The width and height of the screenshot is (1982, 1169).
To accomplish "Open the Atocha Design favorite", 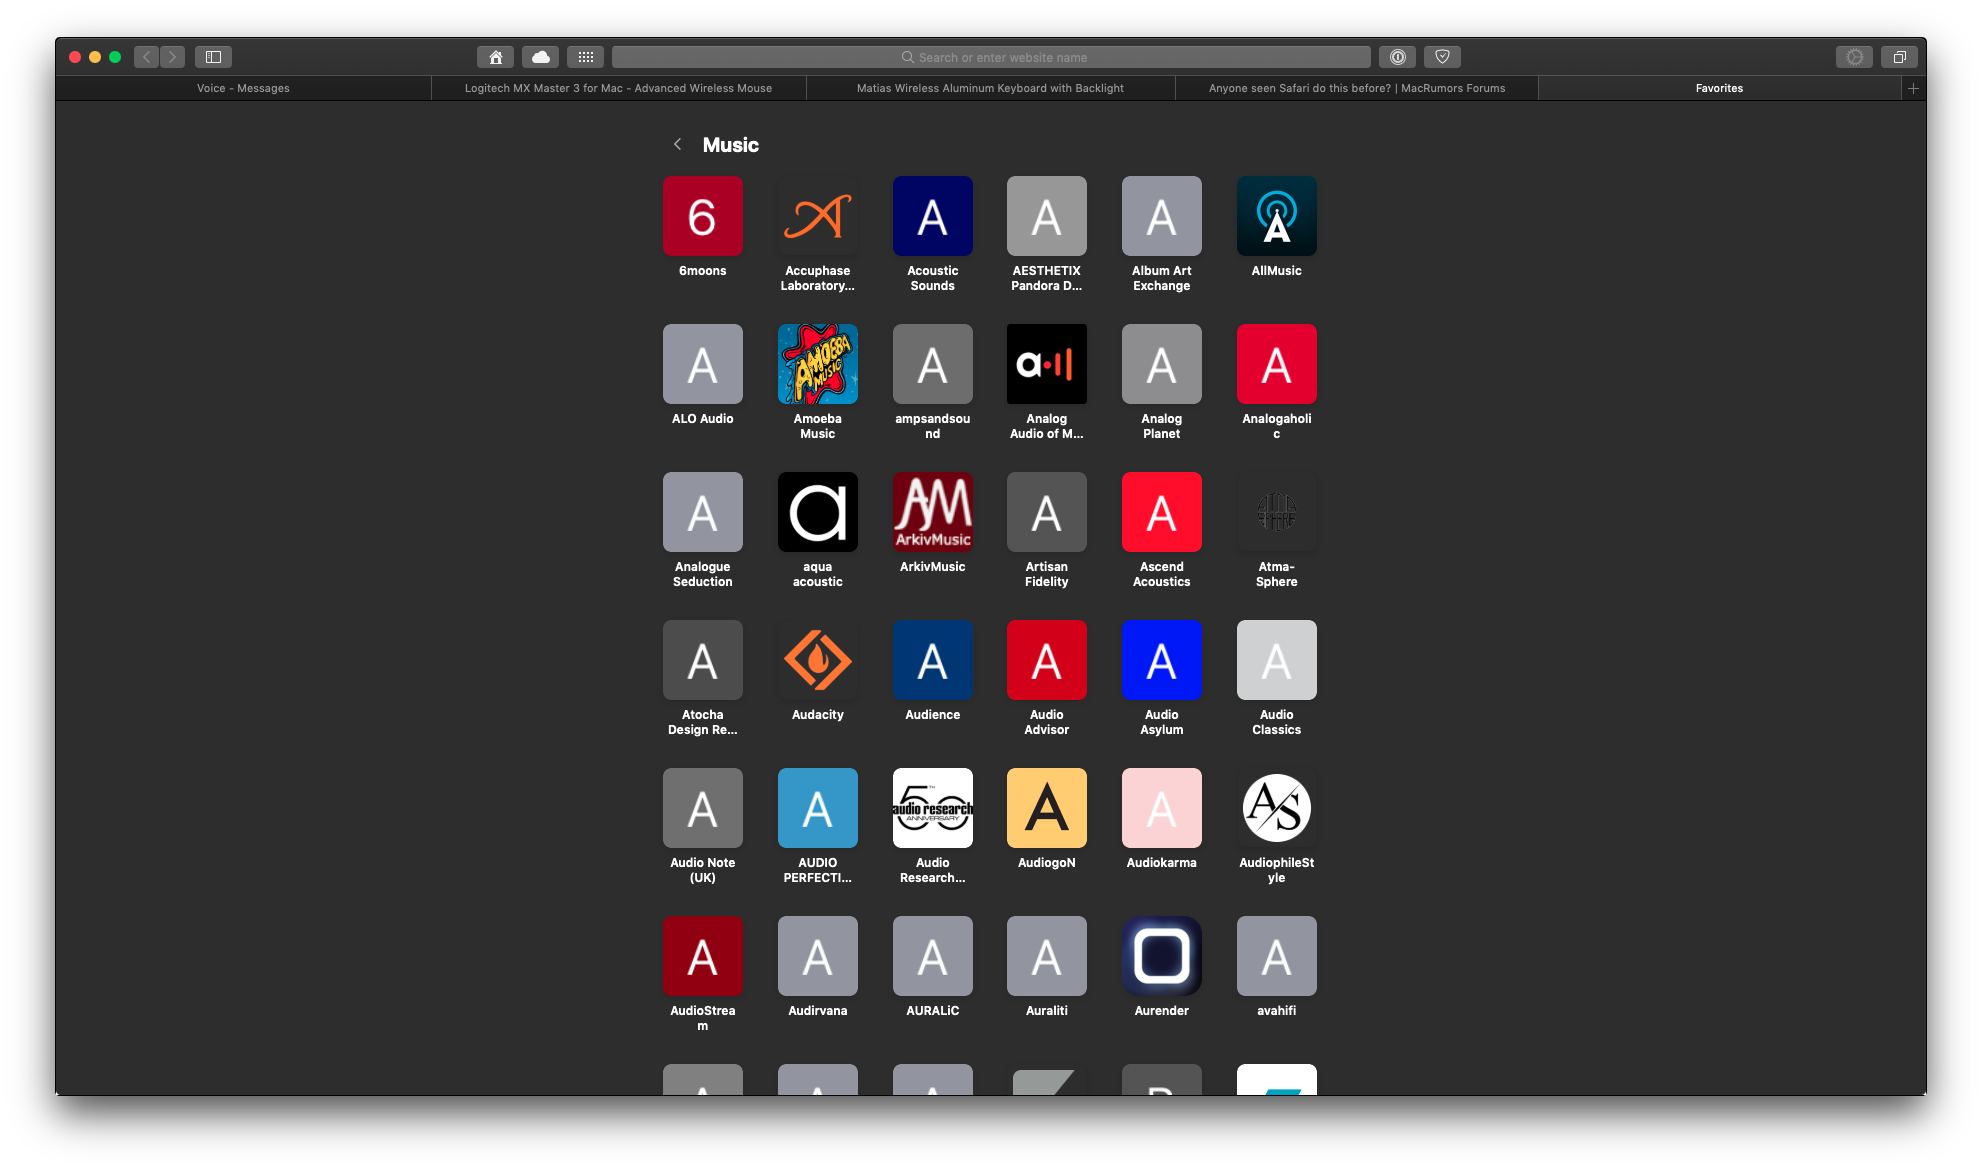I will click(x=702, y=660).
